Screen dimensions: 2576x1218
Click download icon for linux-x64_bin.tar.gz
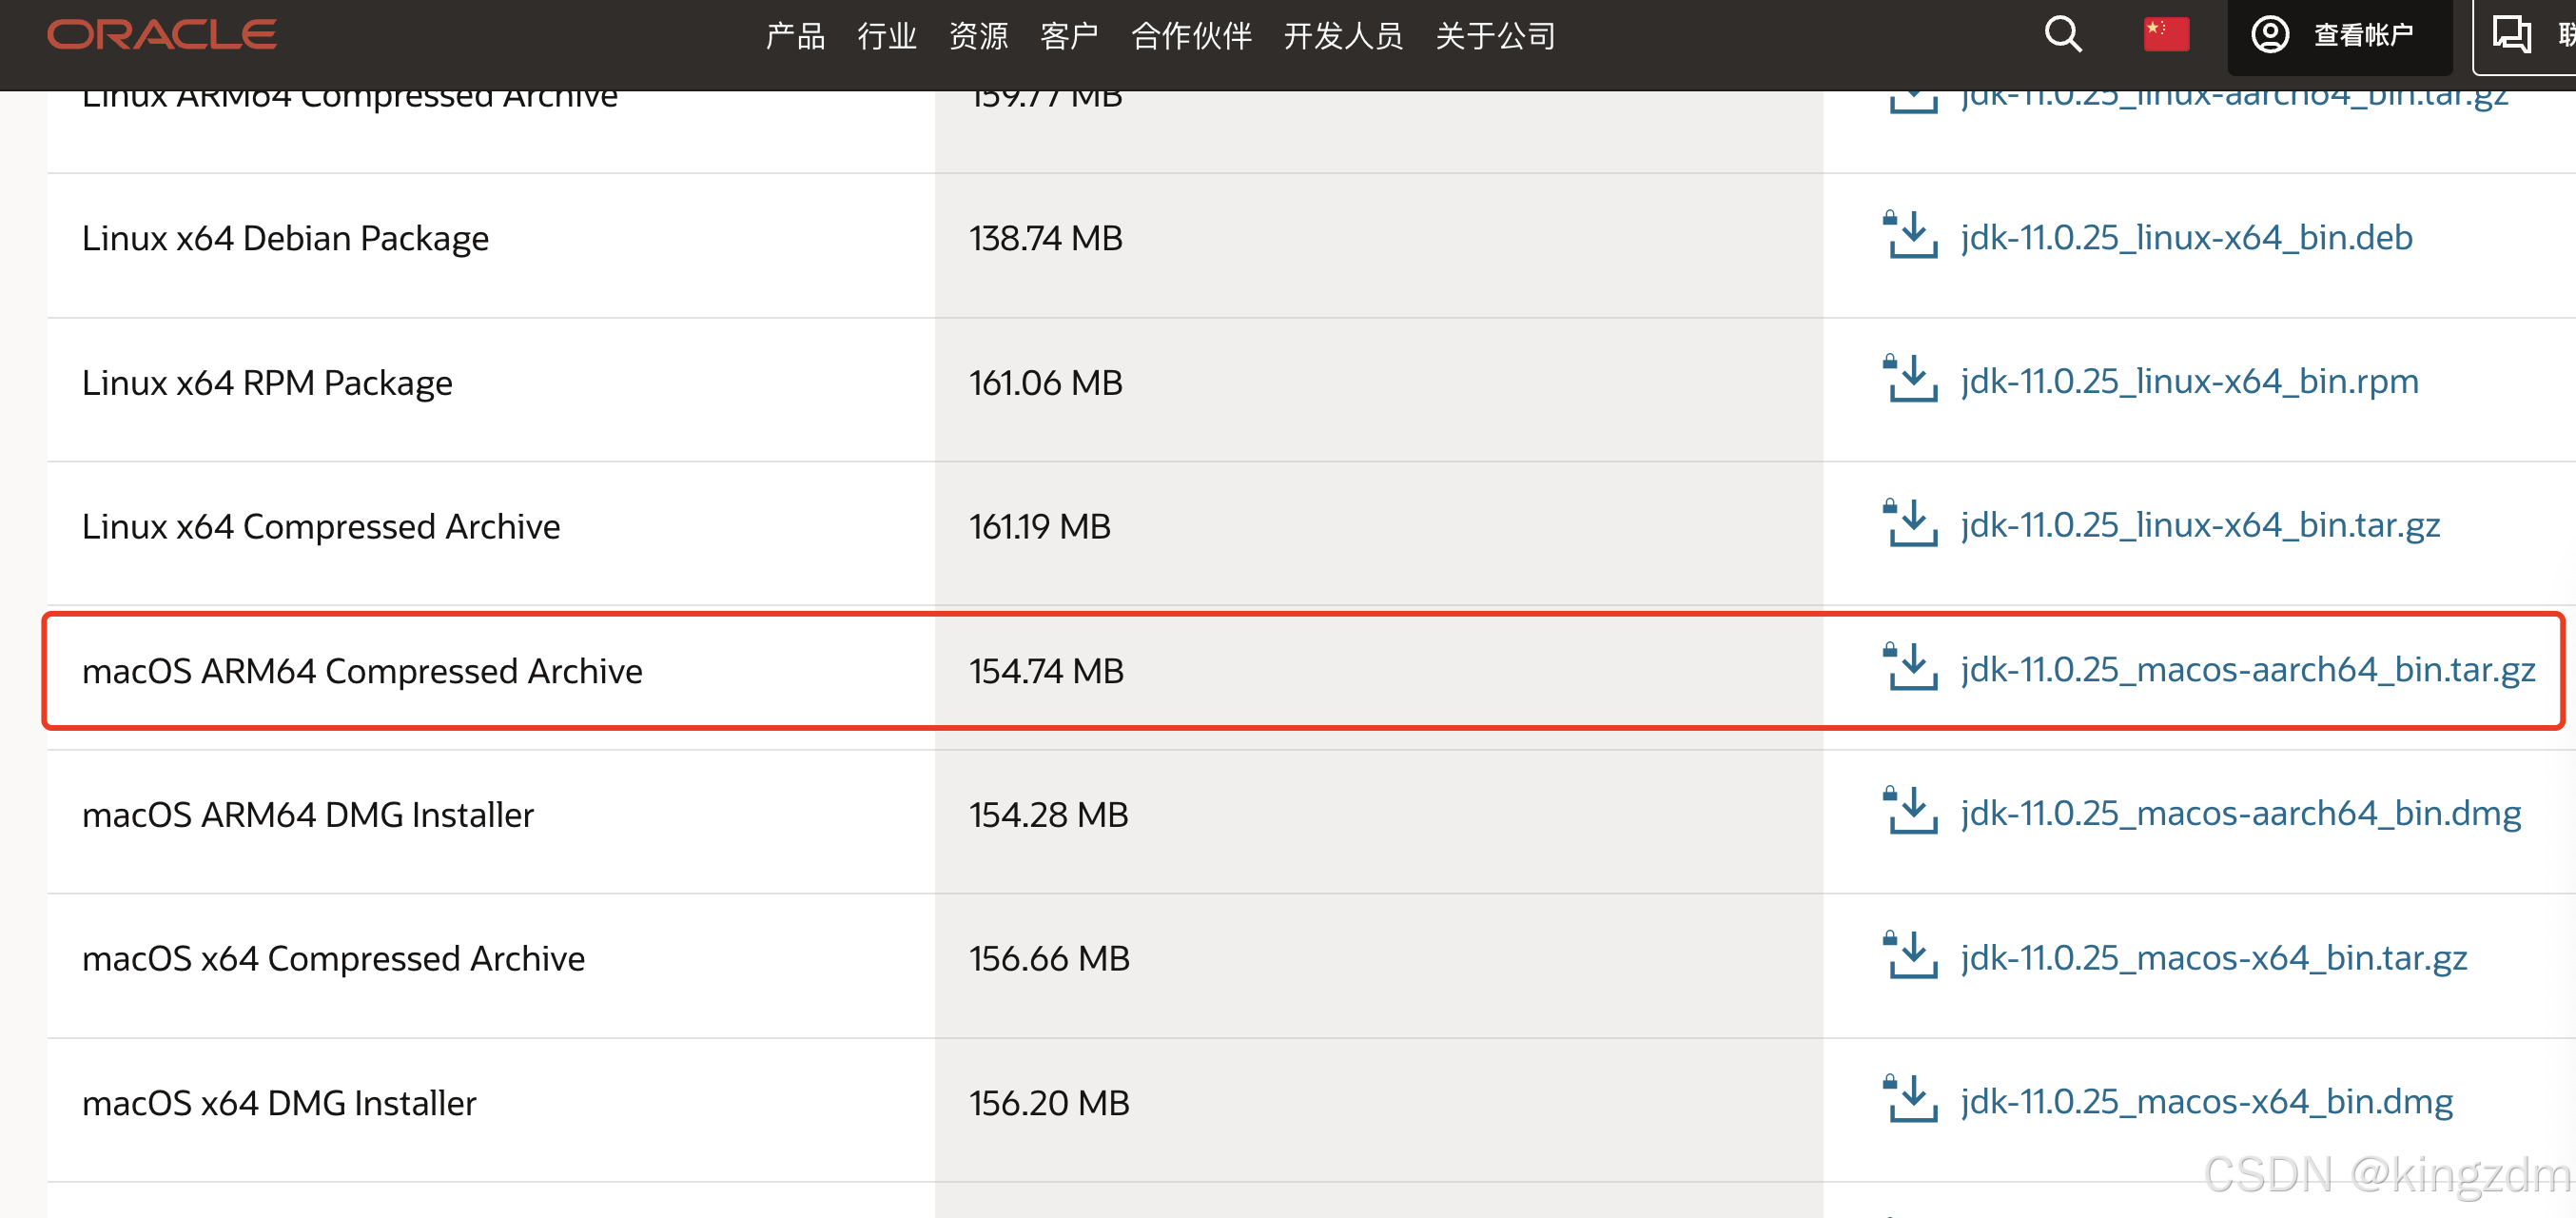pos(1911,524)
